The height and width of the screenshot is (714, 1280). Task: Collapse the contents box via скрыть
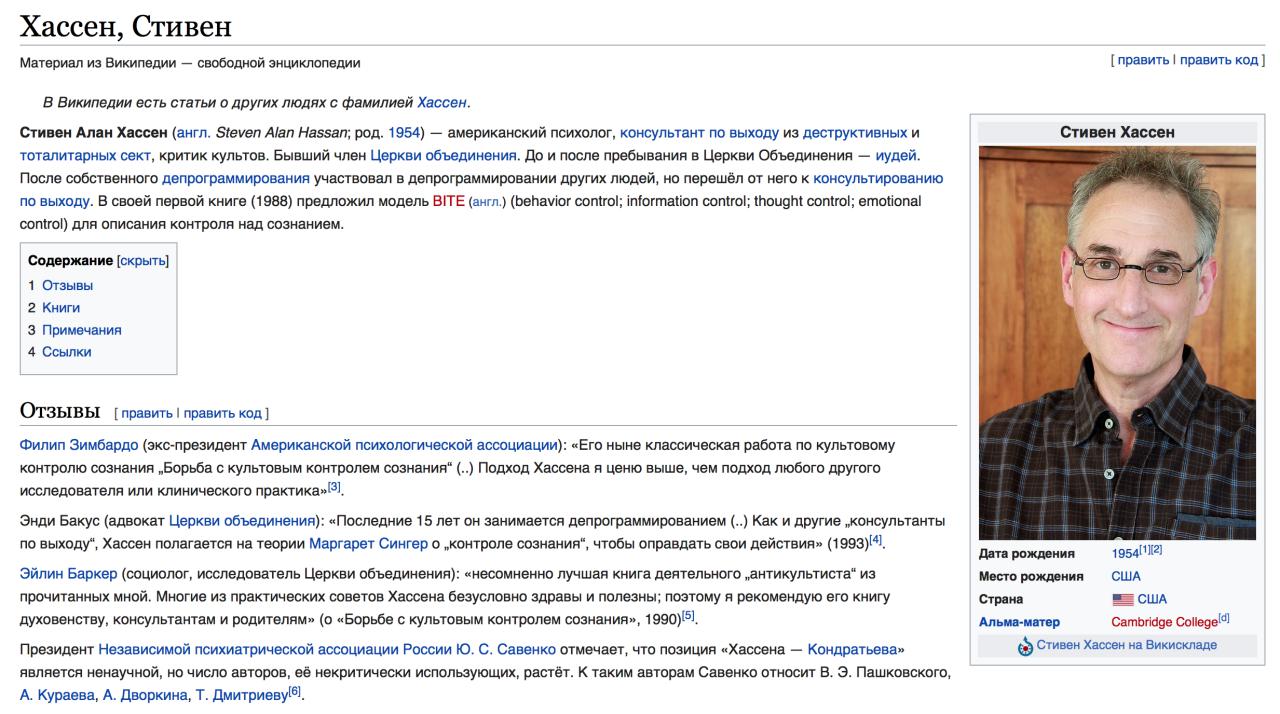pyautogui.click(x=143, y=260)
